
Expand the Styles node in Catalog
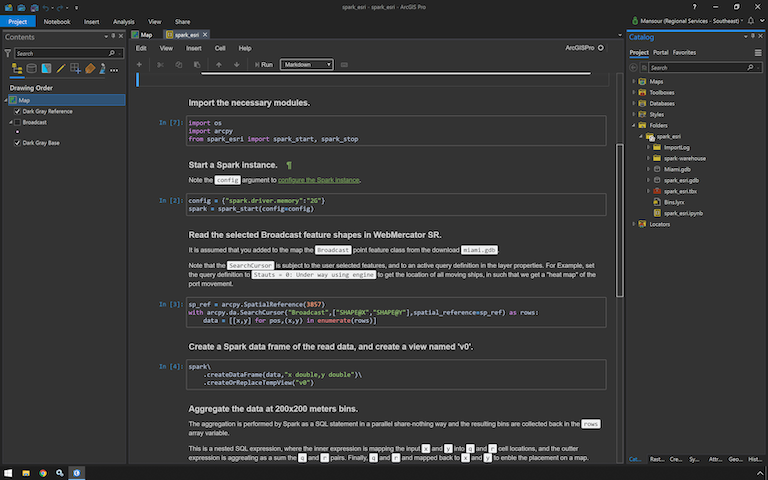pos(633,114)
